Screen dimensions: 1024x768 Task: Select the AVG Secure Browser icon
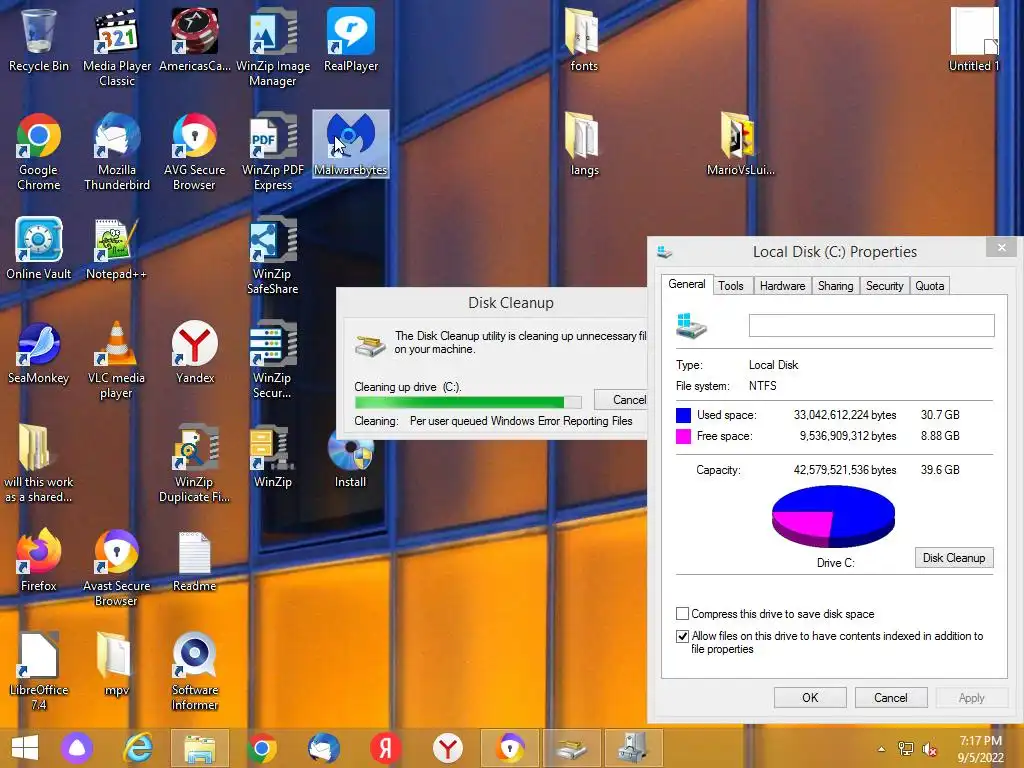(x=195, y=152)
